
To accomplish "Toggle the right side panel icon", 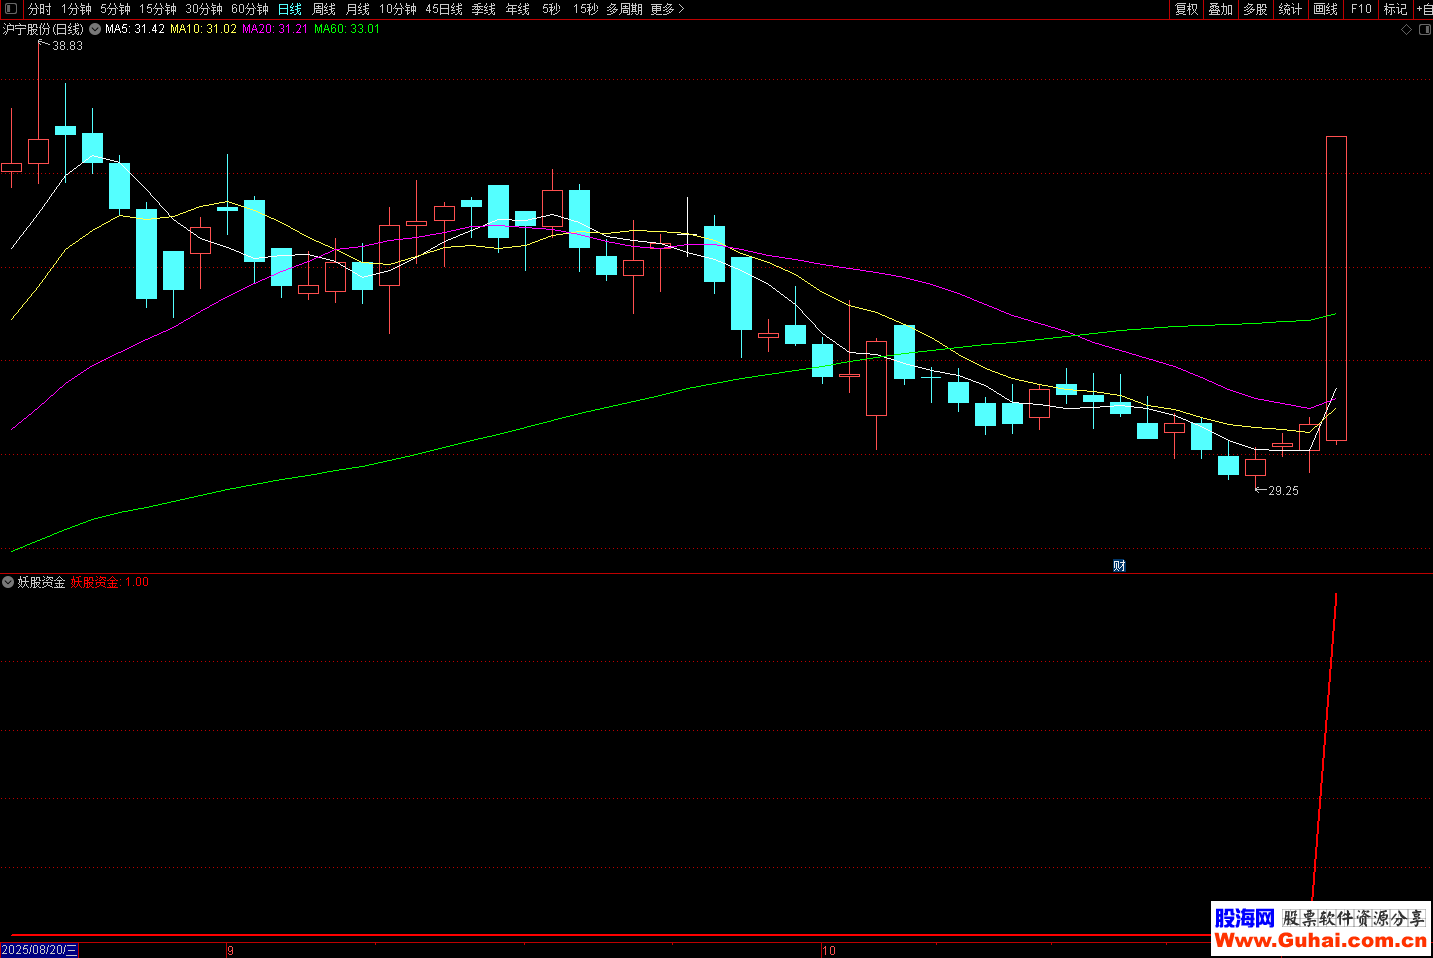I will coord(1424,30).
